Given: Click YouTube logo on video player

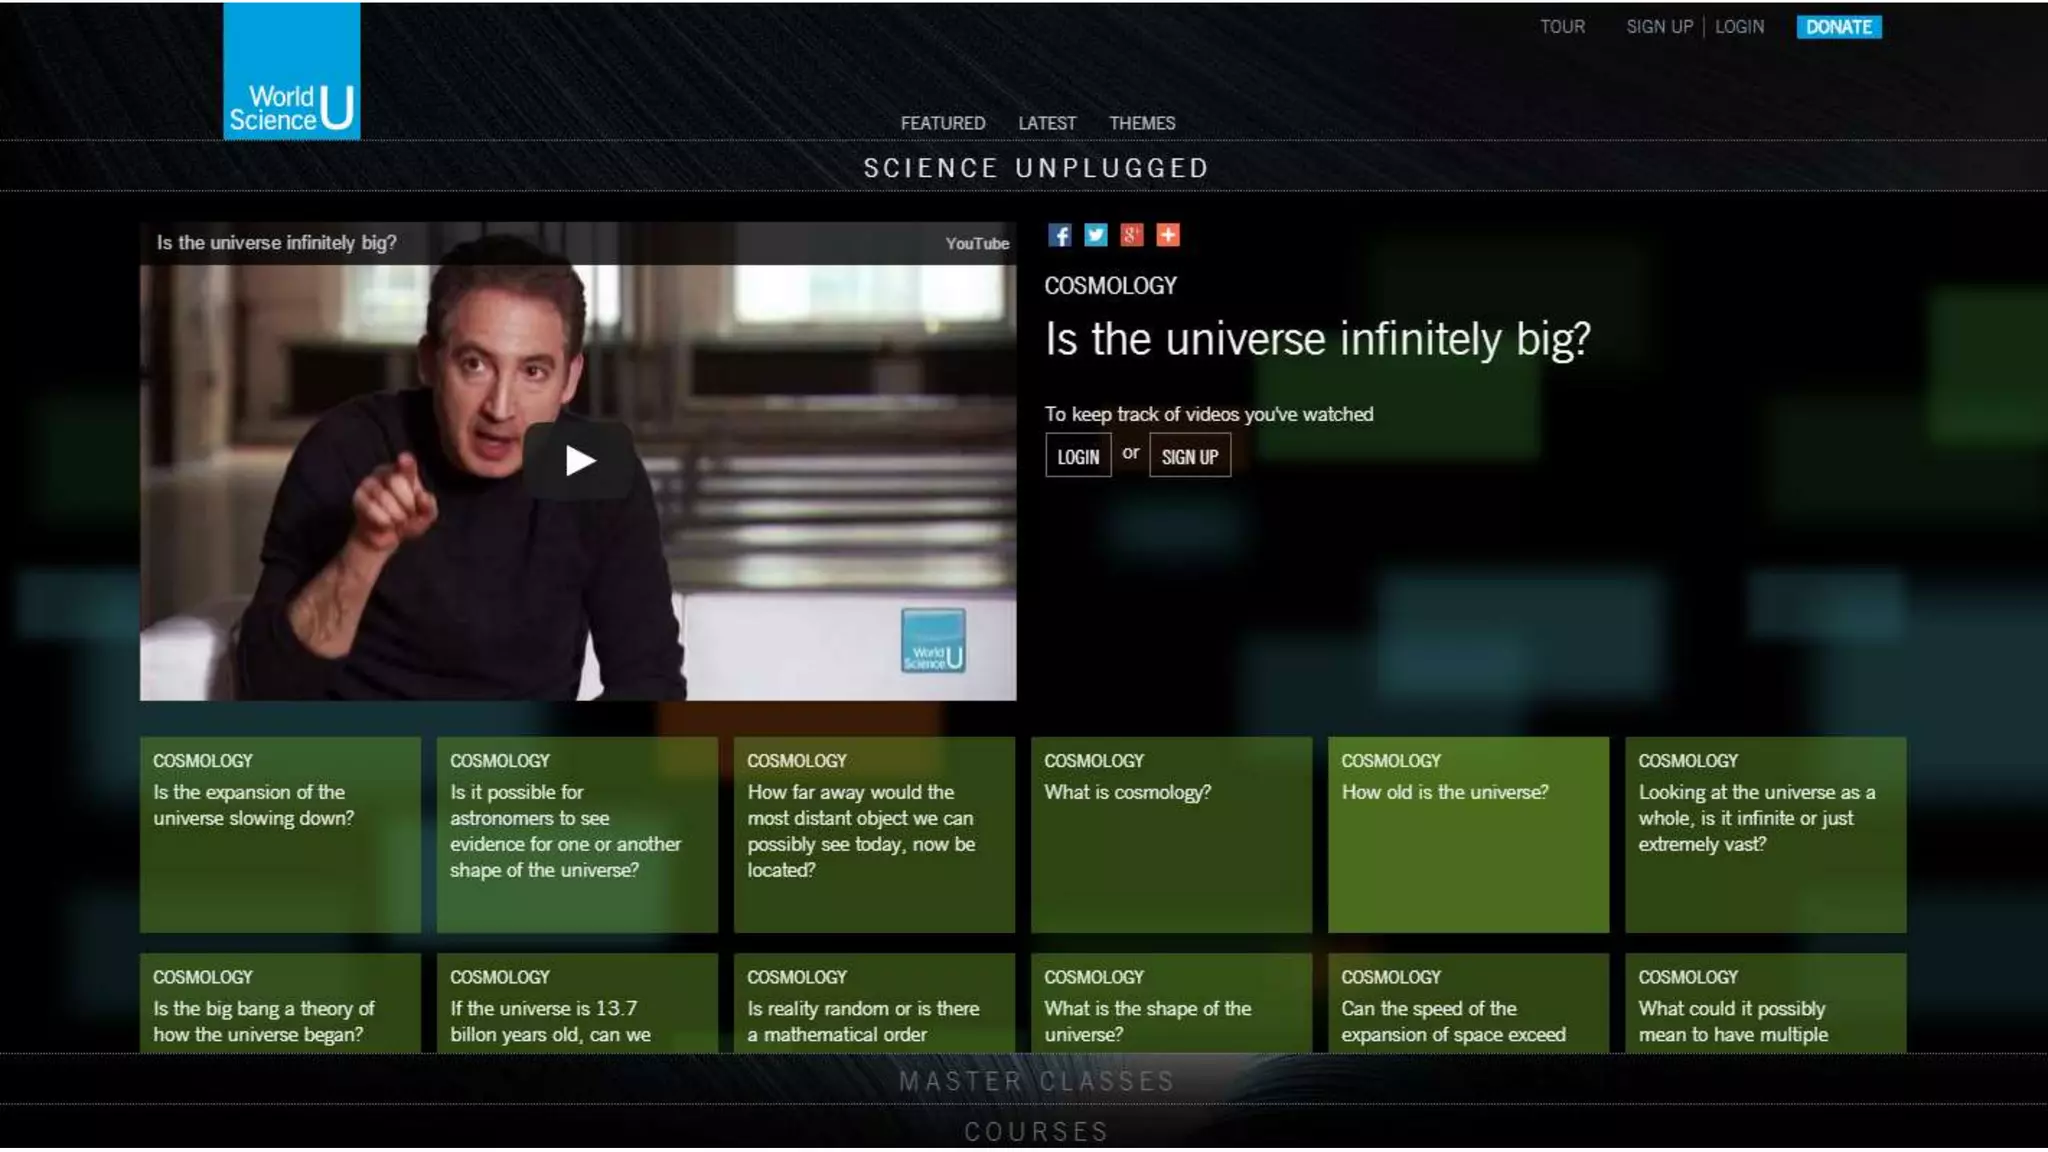Looking at the screenshot, I should click(x=976, y=243).
